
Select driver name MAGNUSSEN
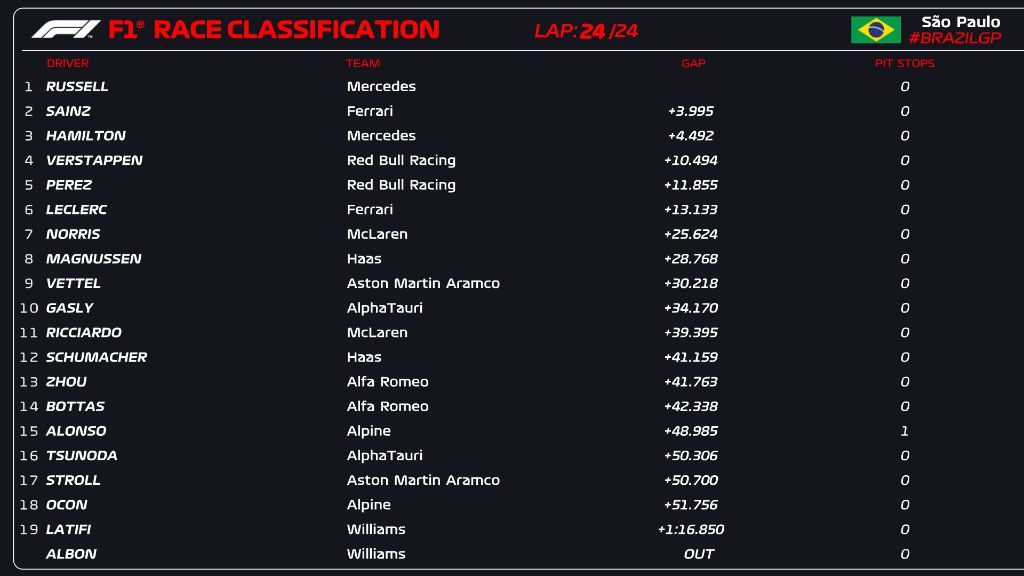[x=93, y=259]
